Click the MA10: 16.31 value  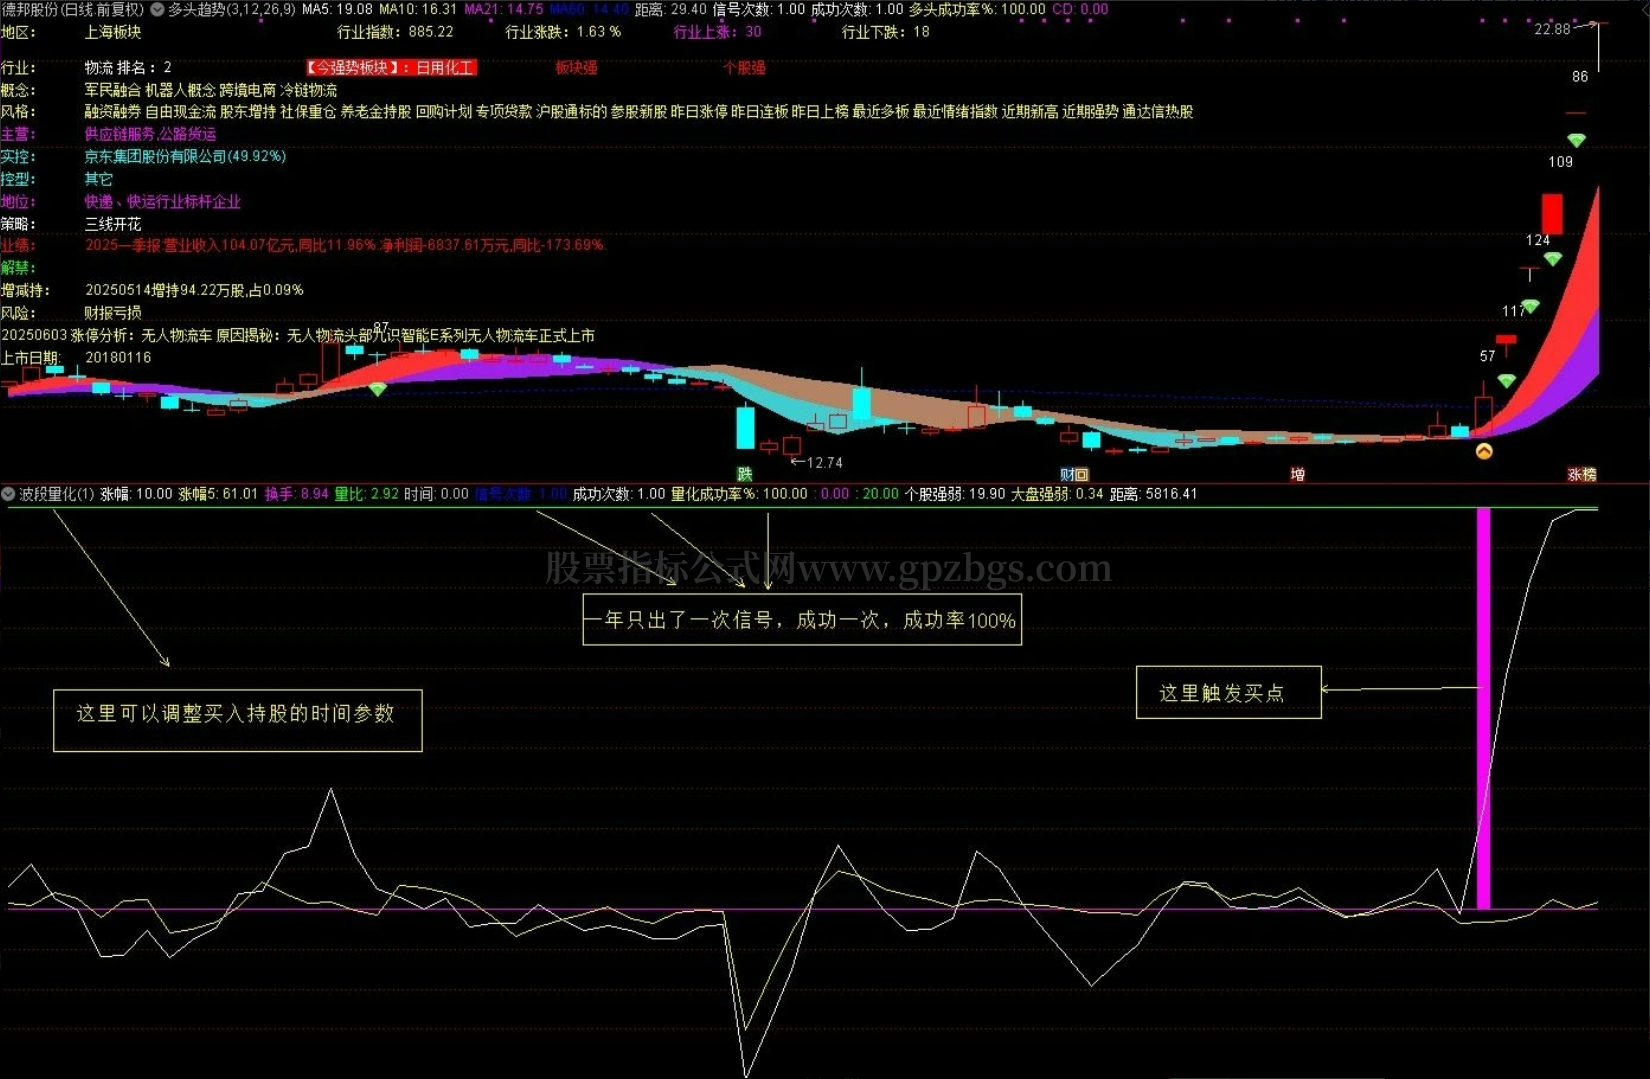click(x=417, y=9)
